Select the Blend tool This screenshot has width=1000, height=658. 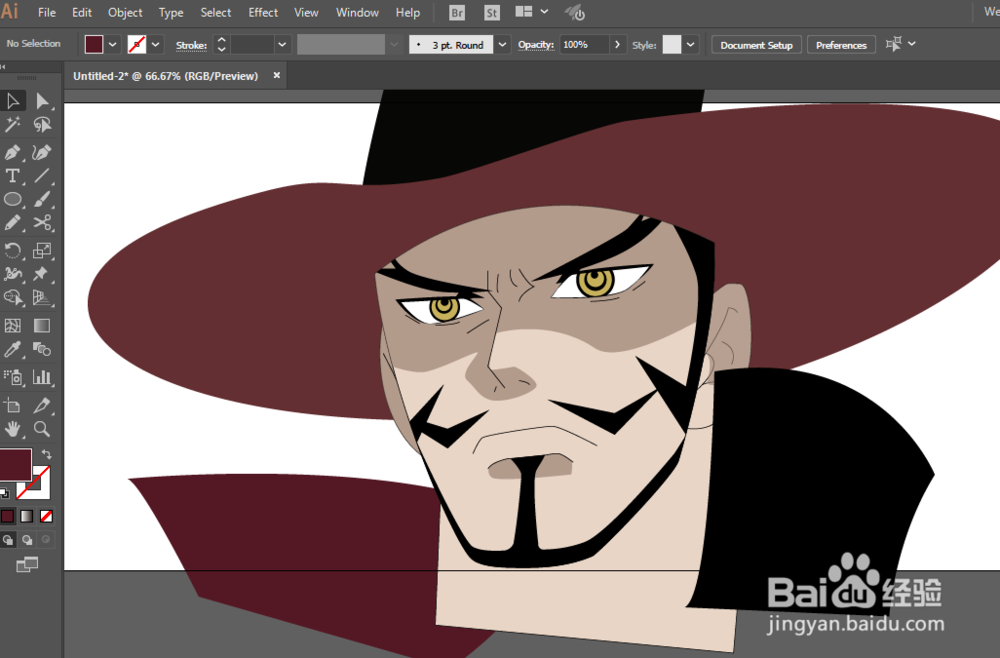[x=42, y=349]
